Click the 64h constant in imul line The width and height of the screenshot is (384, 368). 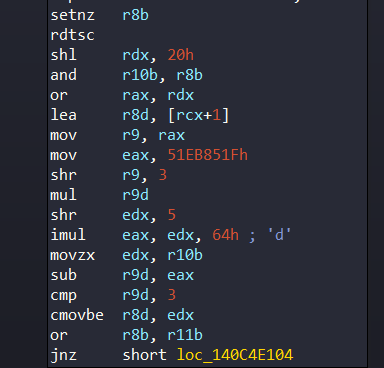(226, 235)
